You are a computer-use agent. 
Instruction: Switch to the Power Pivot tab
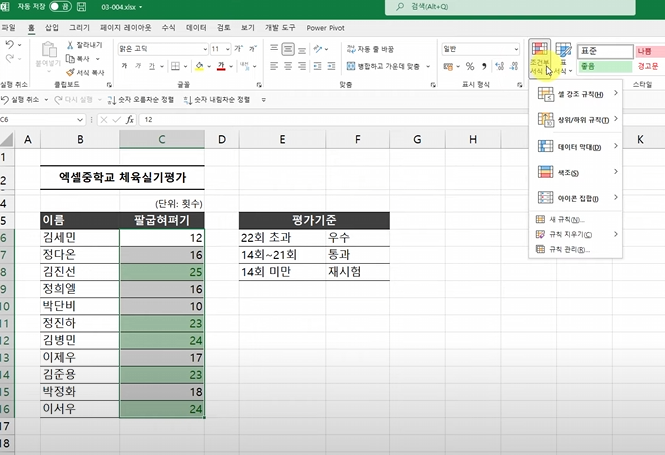(x=325, y=28)
